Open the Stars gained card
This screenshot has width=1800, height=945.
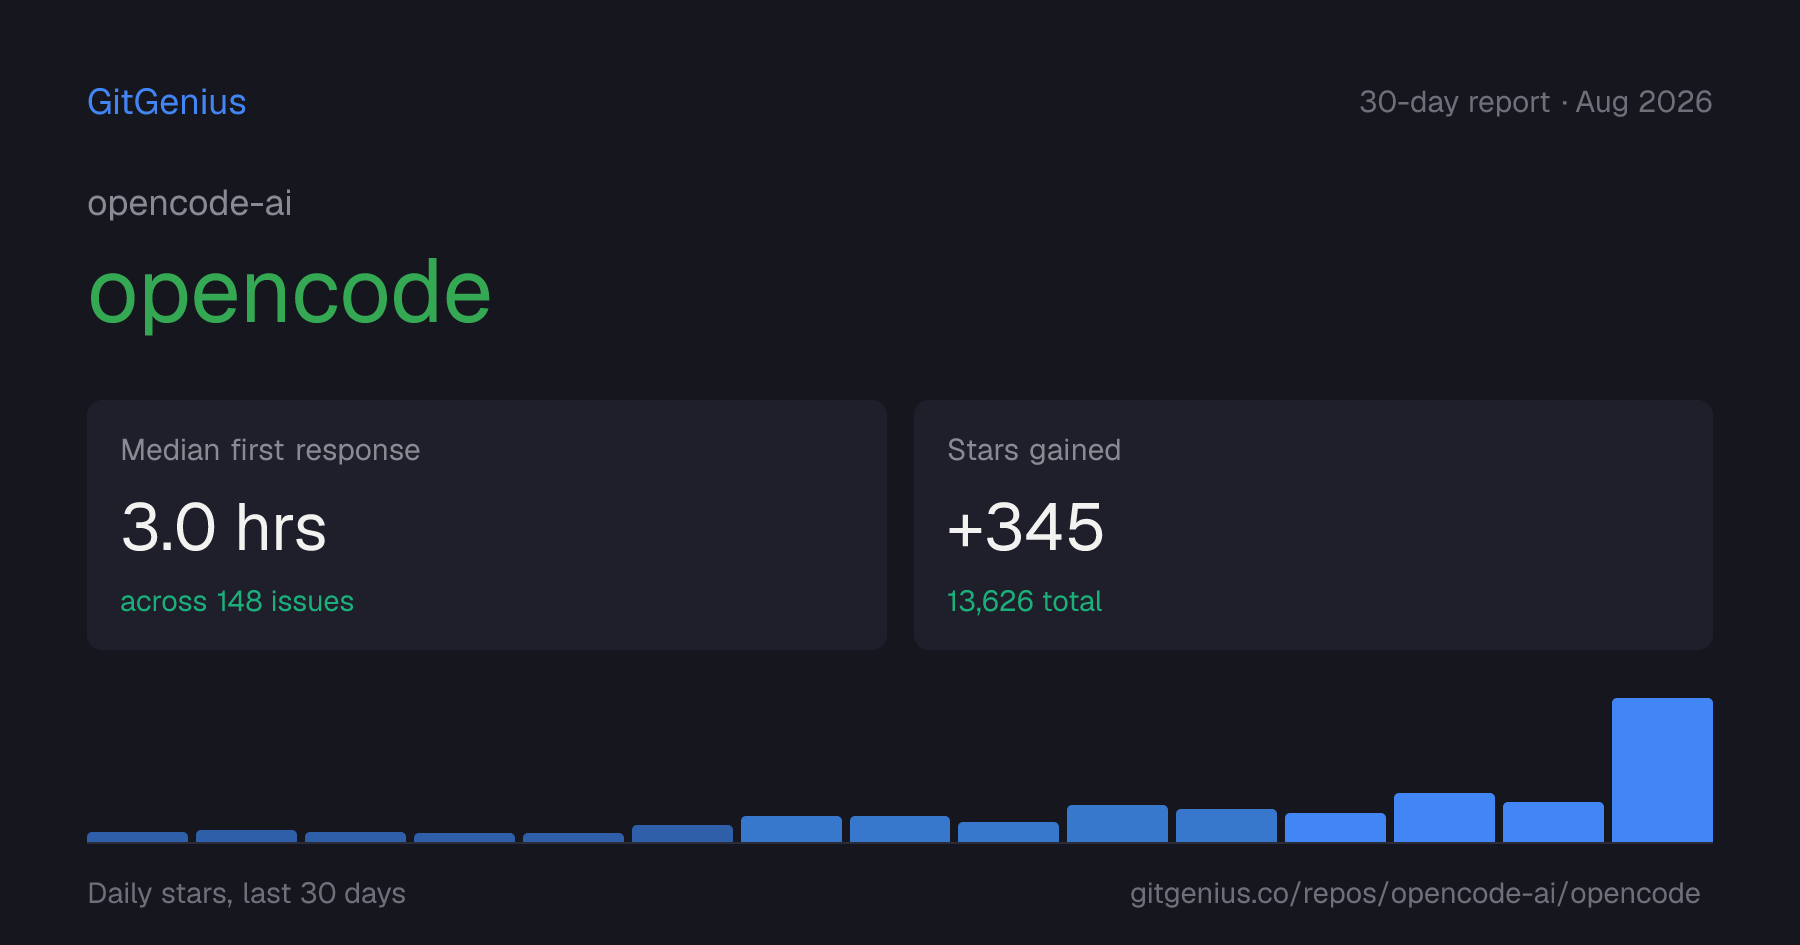click(x=1313, y=525)
